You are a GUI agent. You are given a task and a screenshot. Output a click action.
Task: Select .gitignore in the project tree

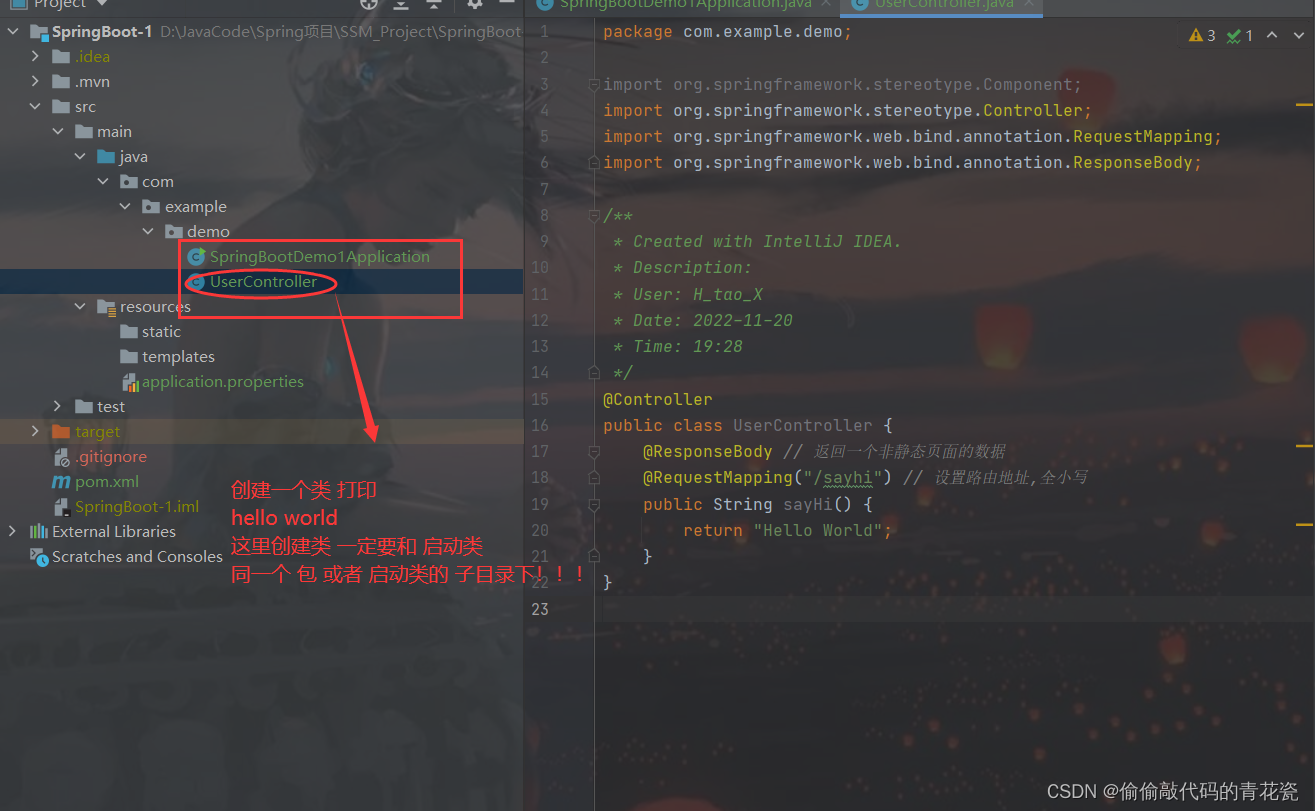[111, 457]
